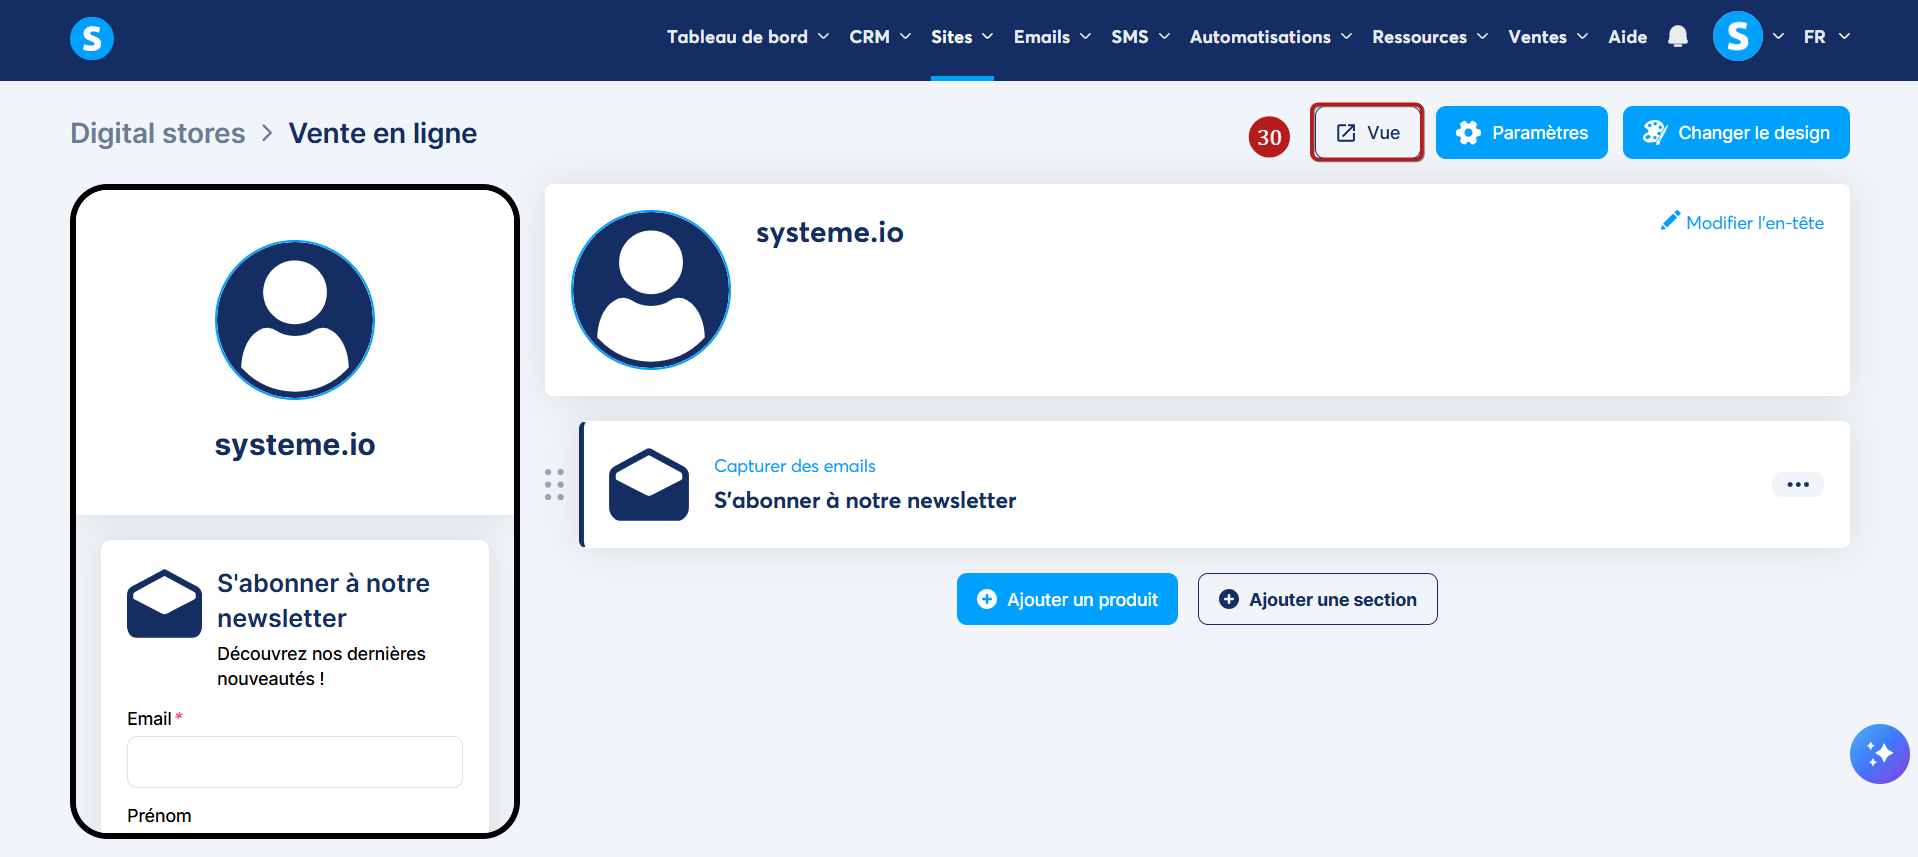This screenshot has width=1918, height=857.
Task: Expand the CRM dropdown
Action: tap(880, 37)
